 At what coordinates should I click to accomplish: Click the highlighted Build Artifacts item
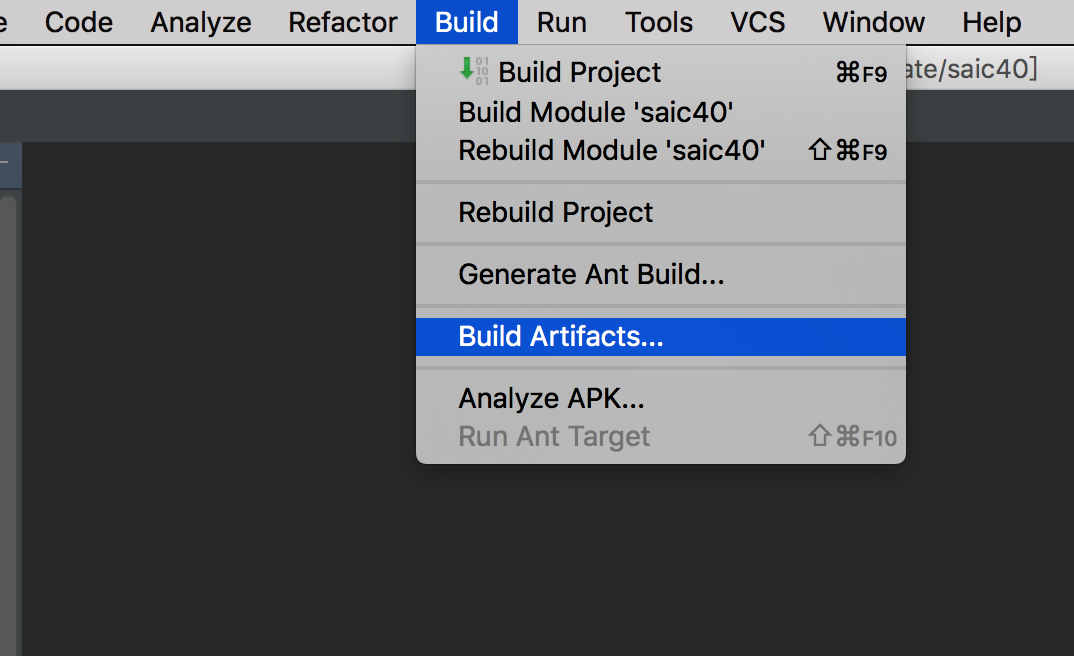click(560, 337)
